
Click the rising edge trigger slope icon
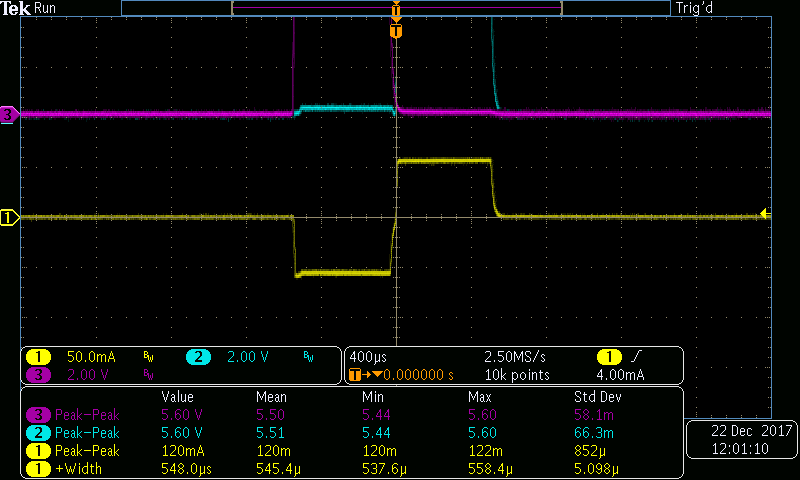[x=638, y=357]
